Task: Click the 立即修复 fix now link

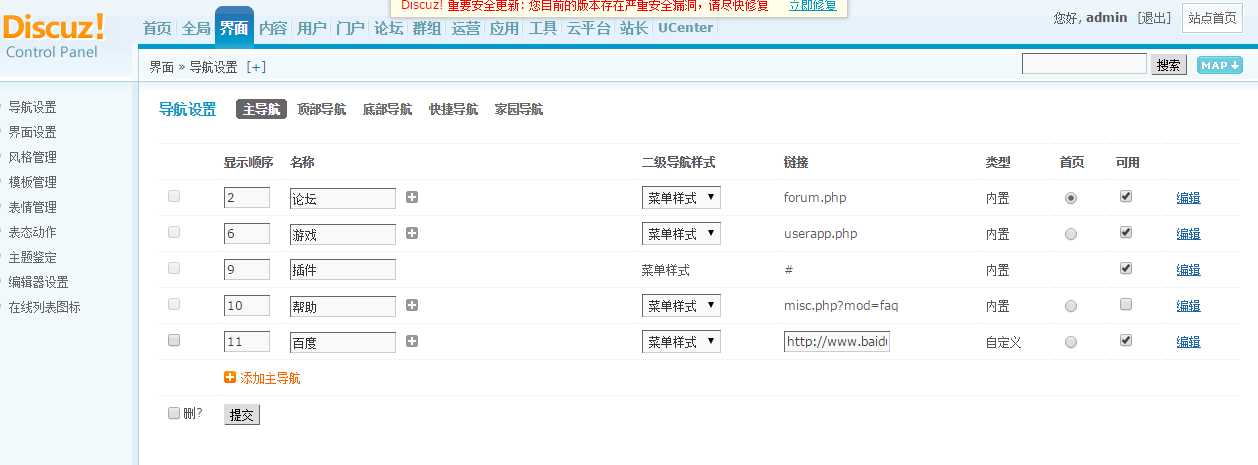Action: (813, 6)
